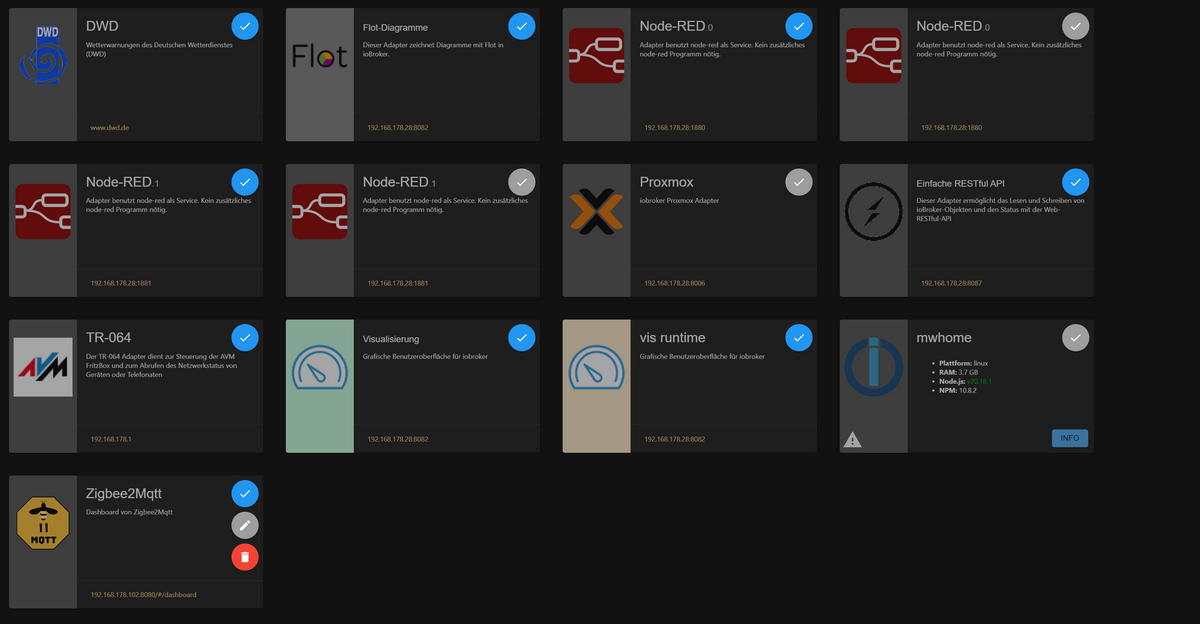The width and height of the screenshot is (1200, 624).
Task: Toggle the Zigbee2Mqtt card checkmark
Action: [x=245, y=493]
